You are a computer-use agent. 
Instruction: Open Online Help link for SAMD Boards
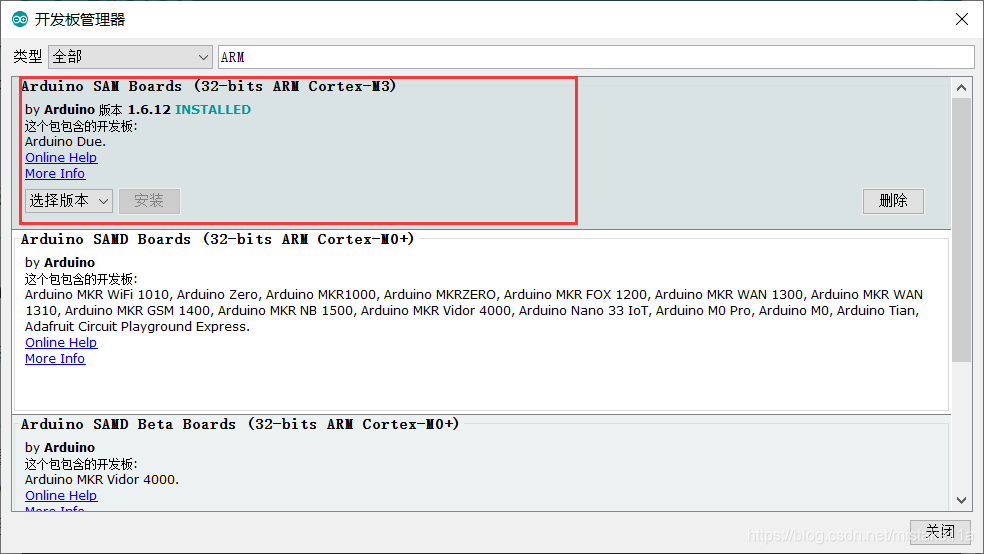pyautogui.click(x=61, y=343)
